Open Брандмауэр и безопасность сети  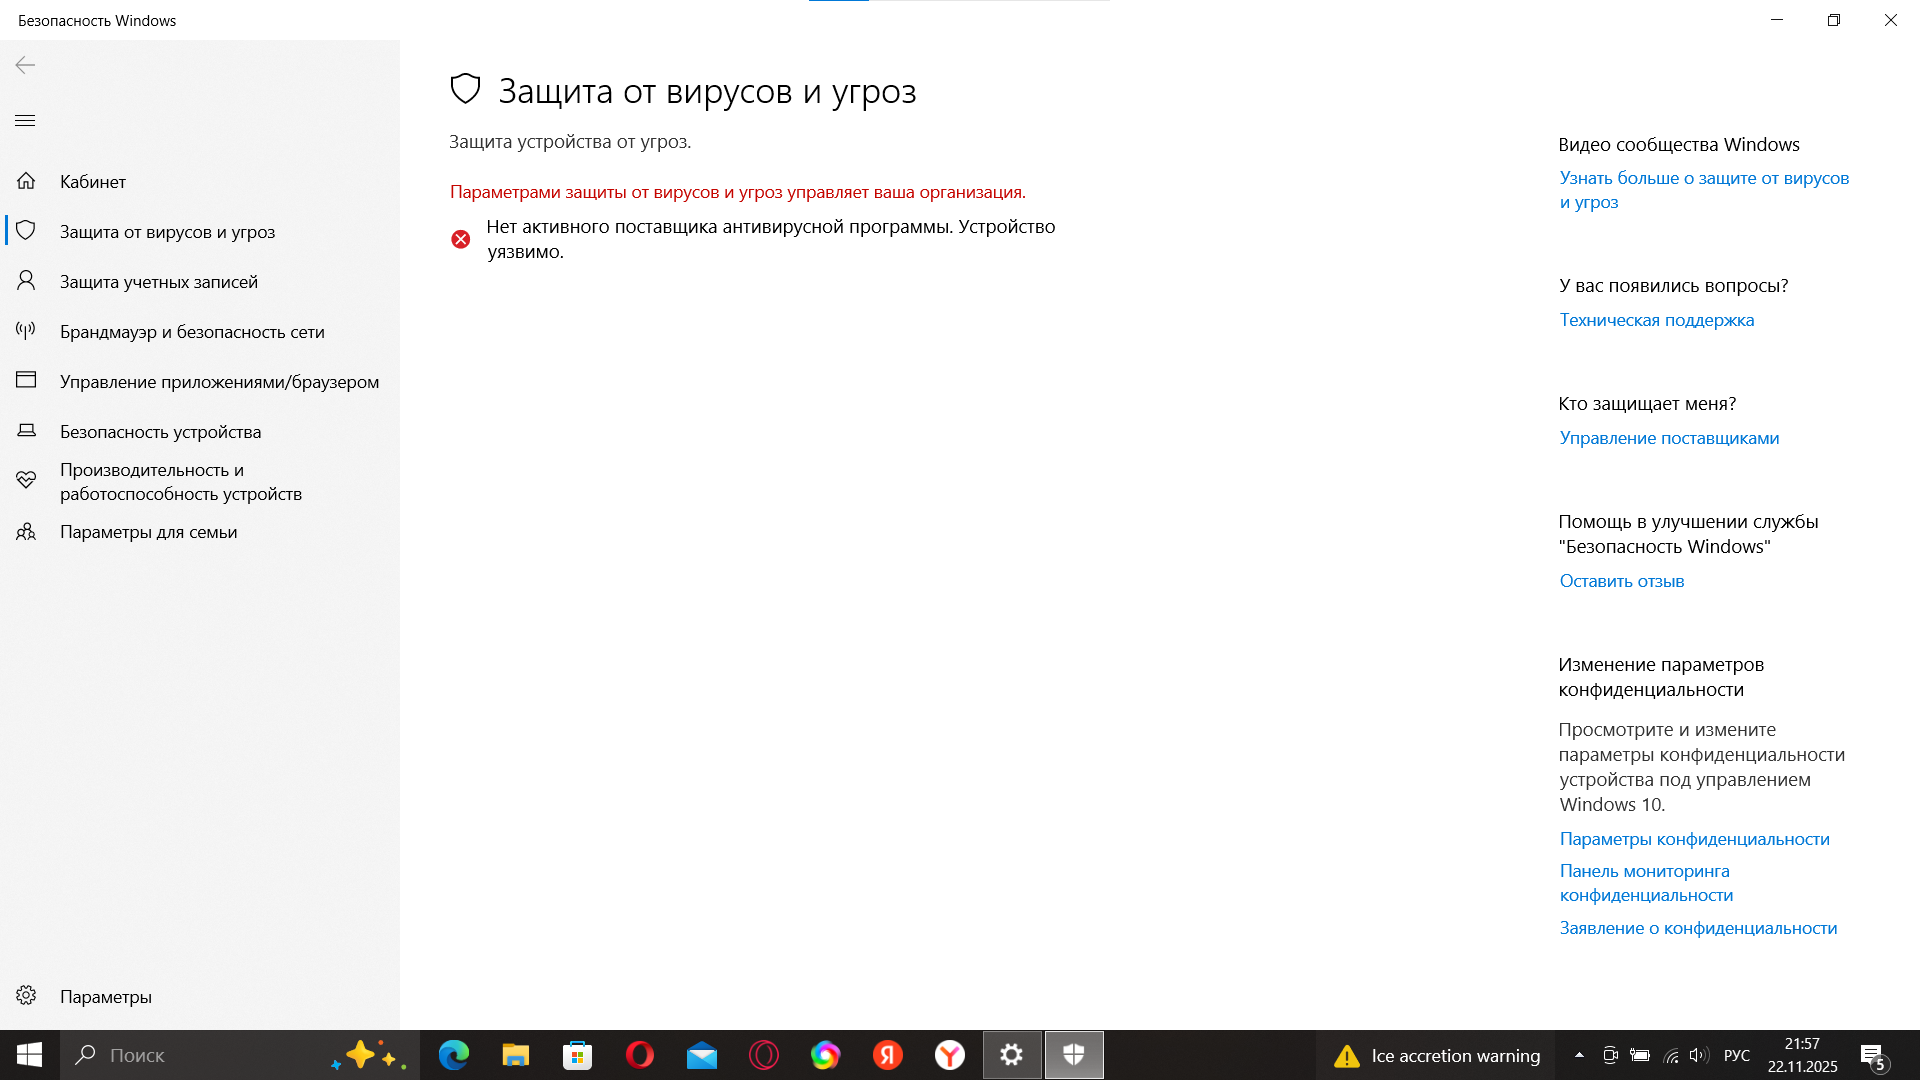(x=200, y=331)
